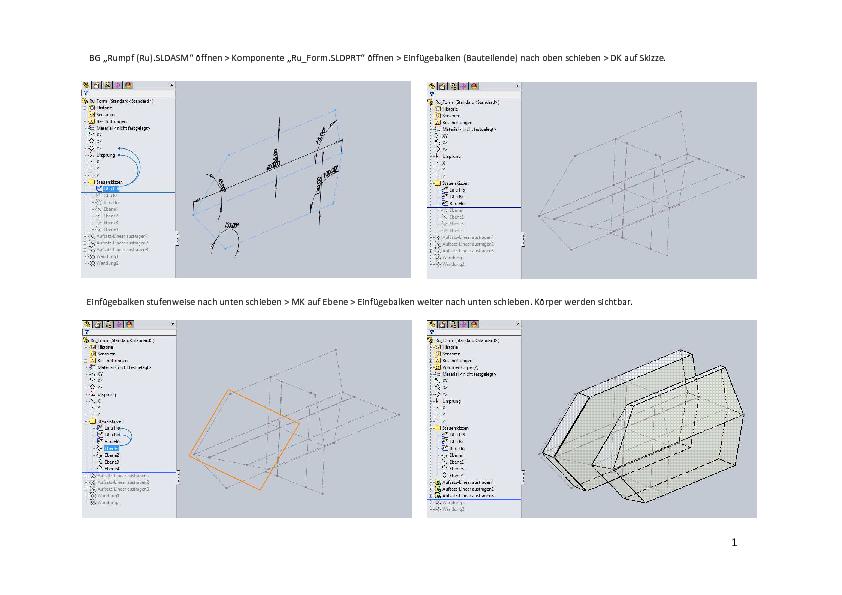
Task: Open FeatureManager tab in orange-plane view
Action: point(86,324)
